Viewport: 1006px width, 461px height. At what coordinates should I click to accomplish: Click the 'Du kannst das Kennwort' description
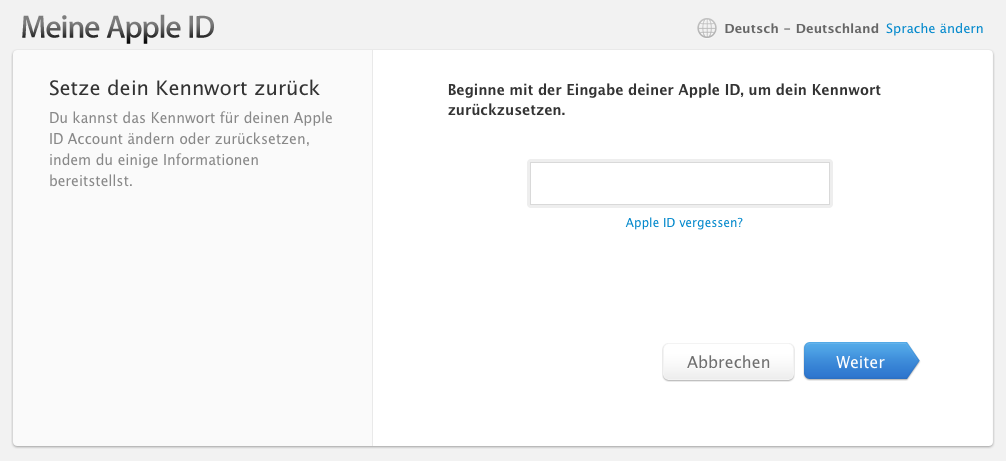click(191, 149)
